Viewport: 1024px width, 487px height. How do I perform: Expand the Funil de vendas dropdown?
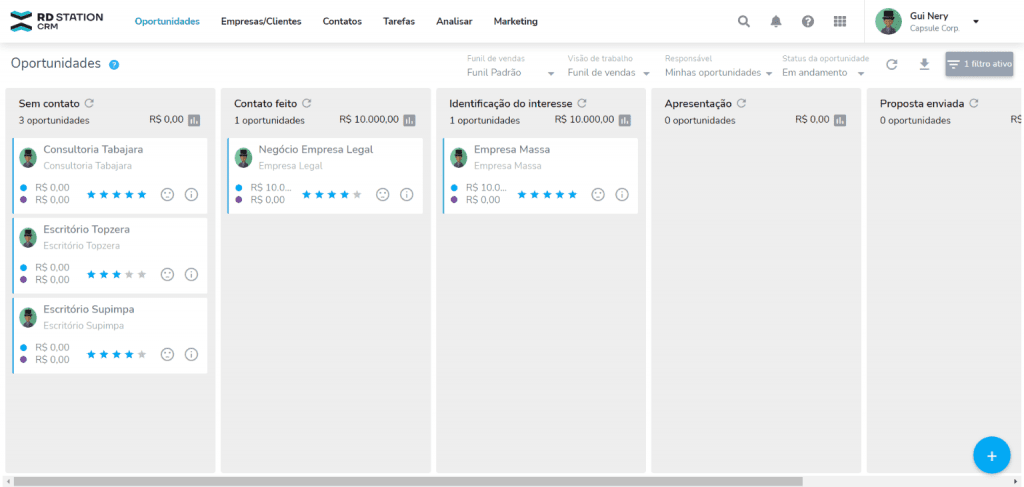(x=510, y=72)
